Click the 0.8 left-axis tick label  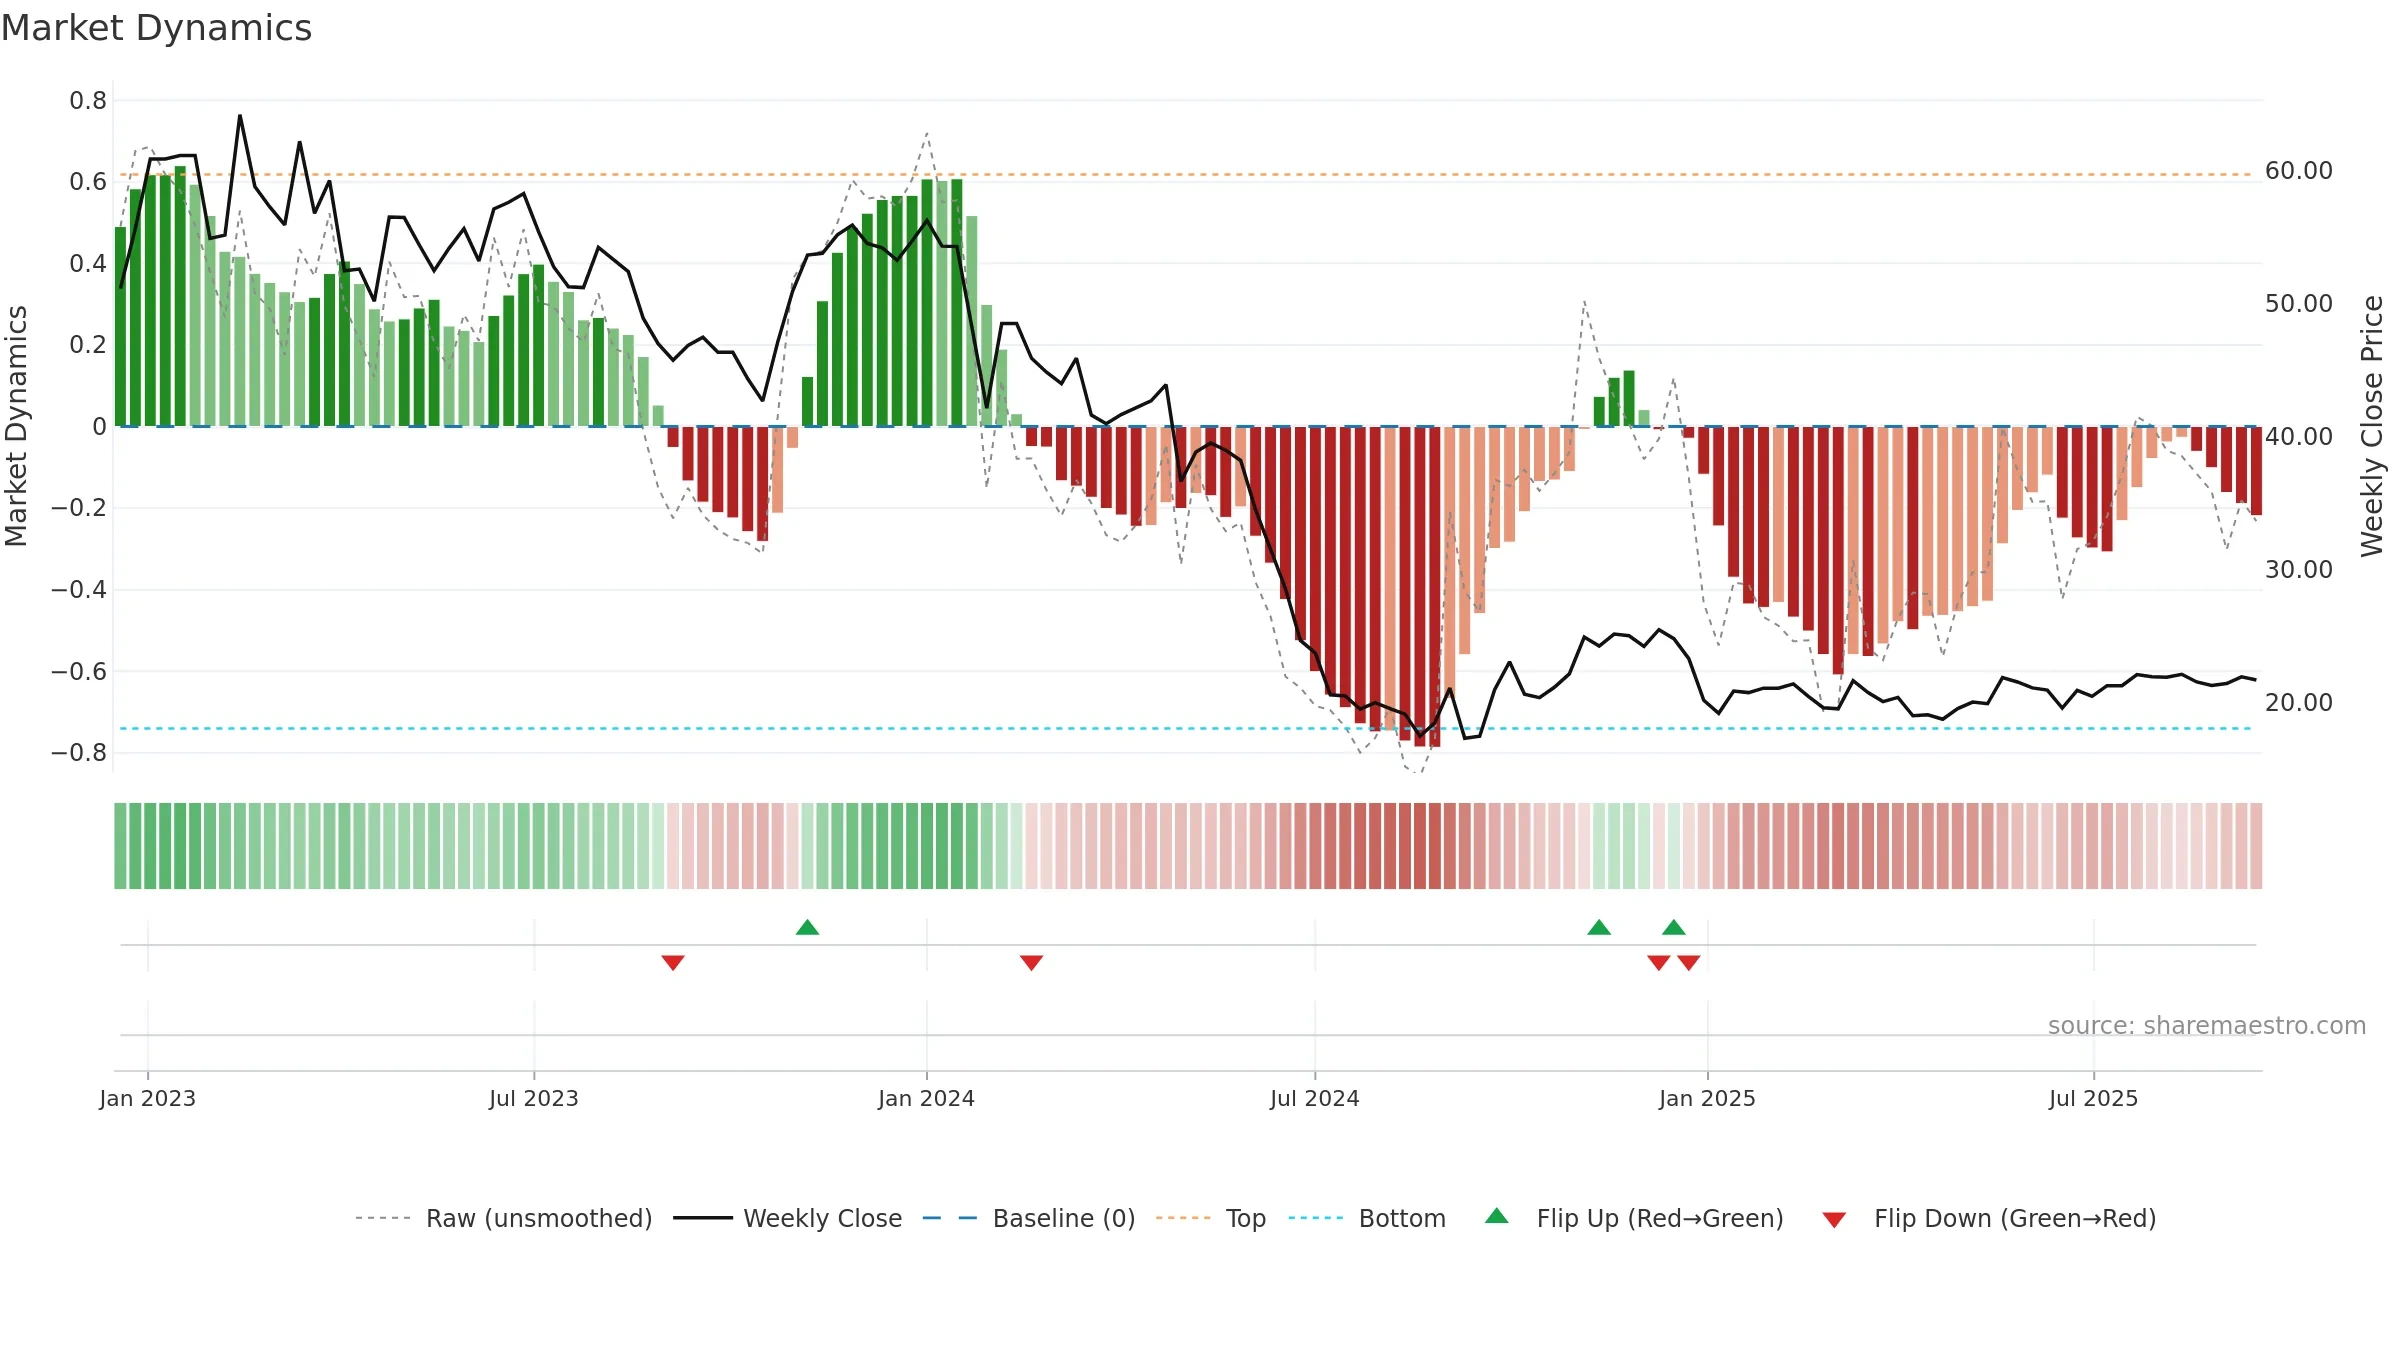[x=88, y=100]
